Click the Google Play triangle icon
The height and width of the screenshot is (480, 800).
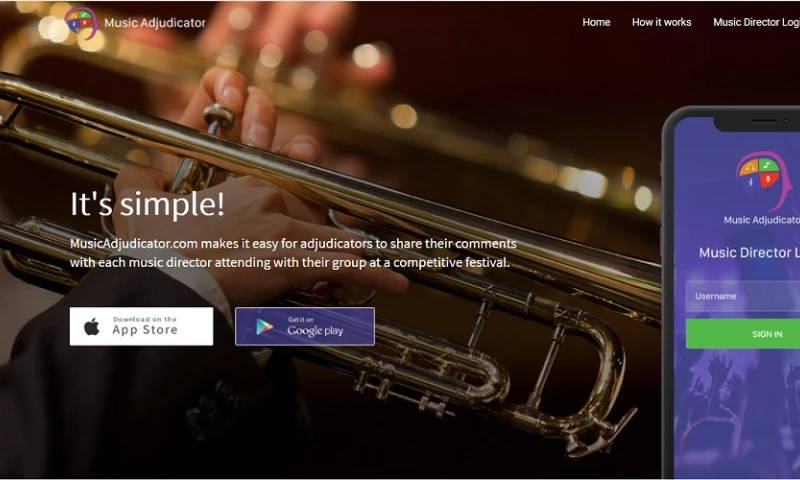point(264,326)
